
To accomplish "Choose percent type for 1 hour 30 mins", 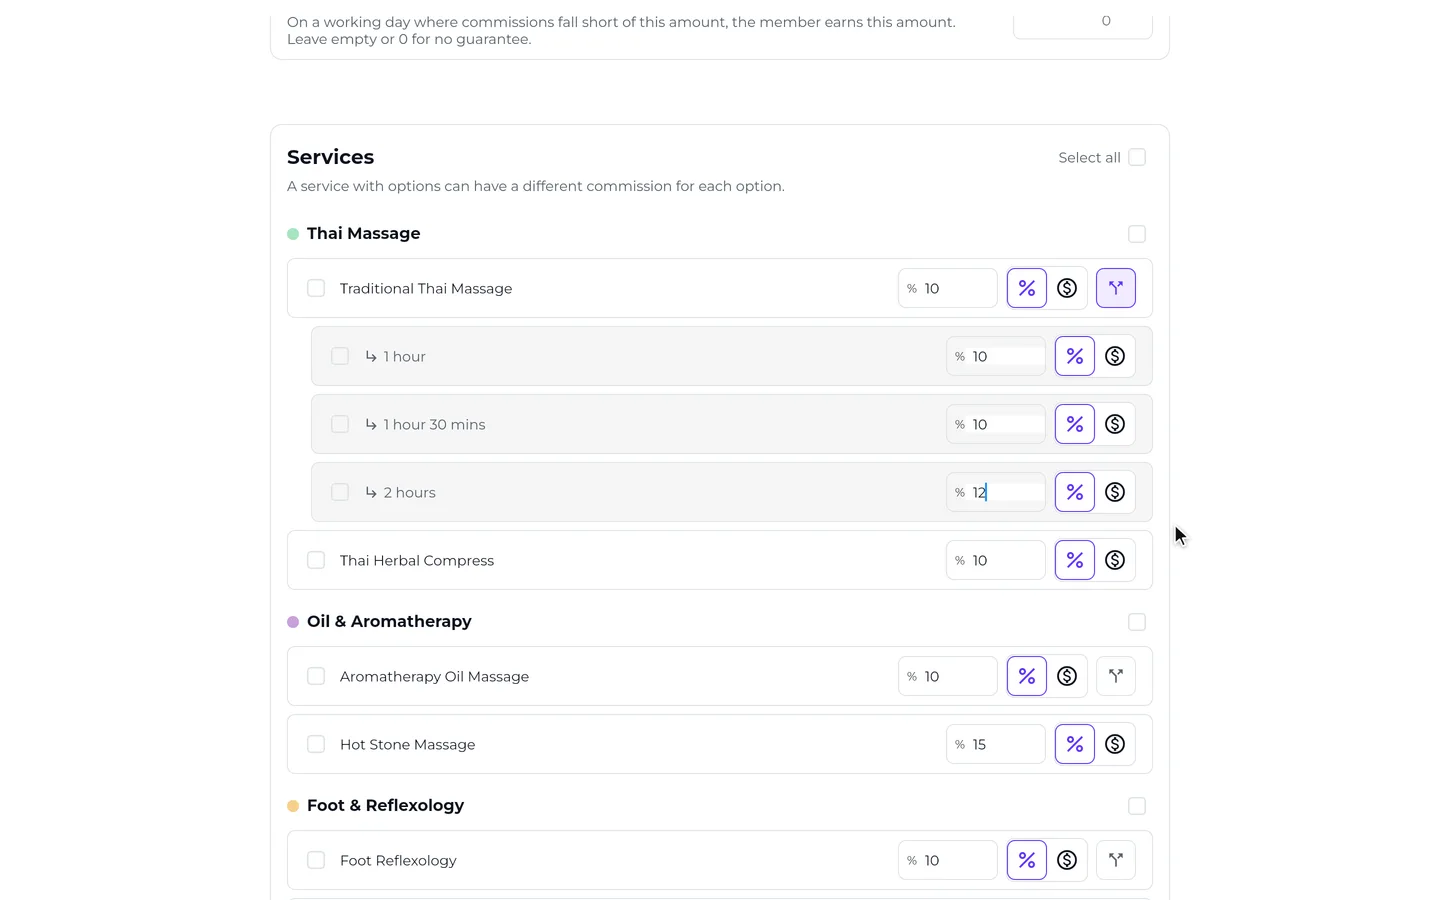I will 1075,424.
